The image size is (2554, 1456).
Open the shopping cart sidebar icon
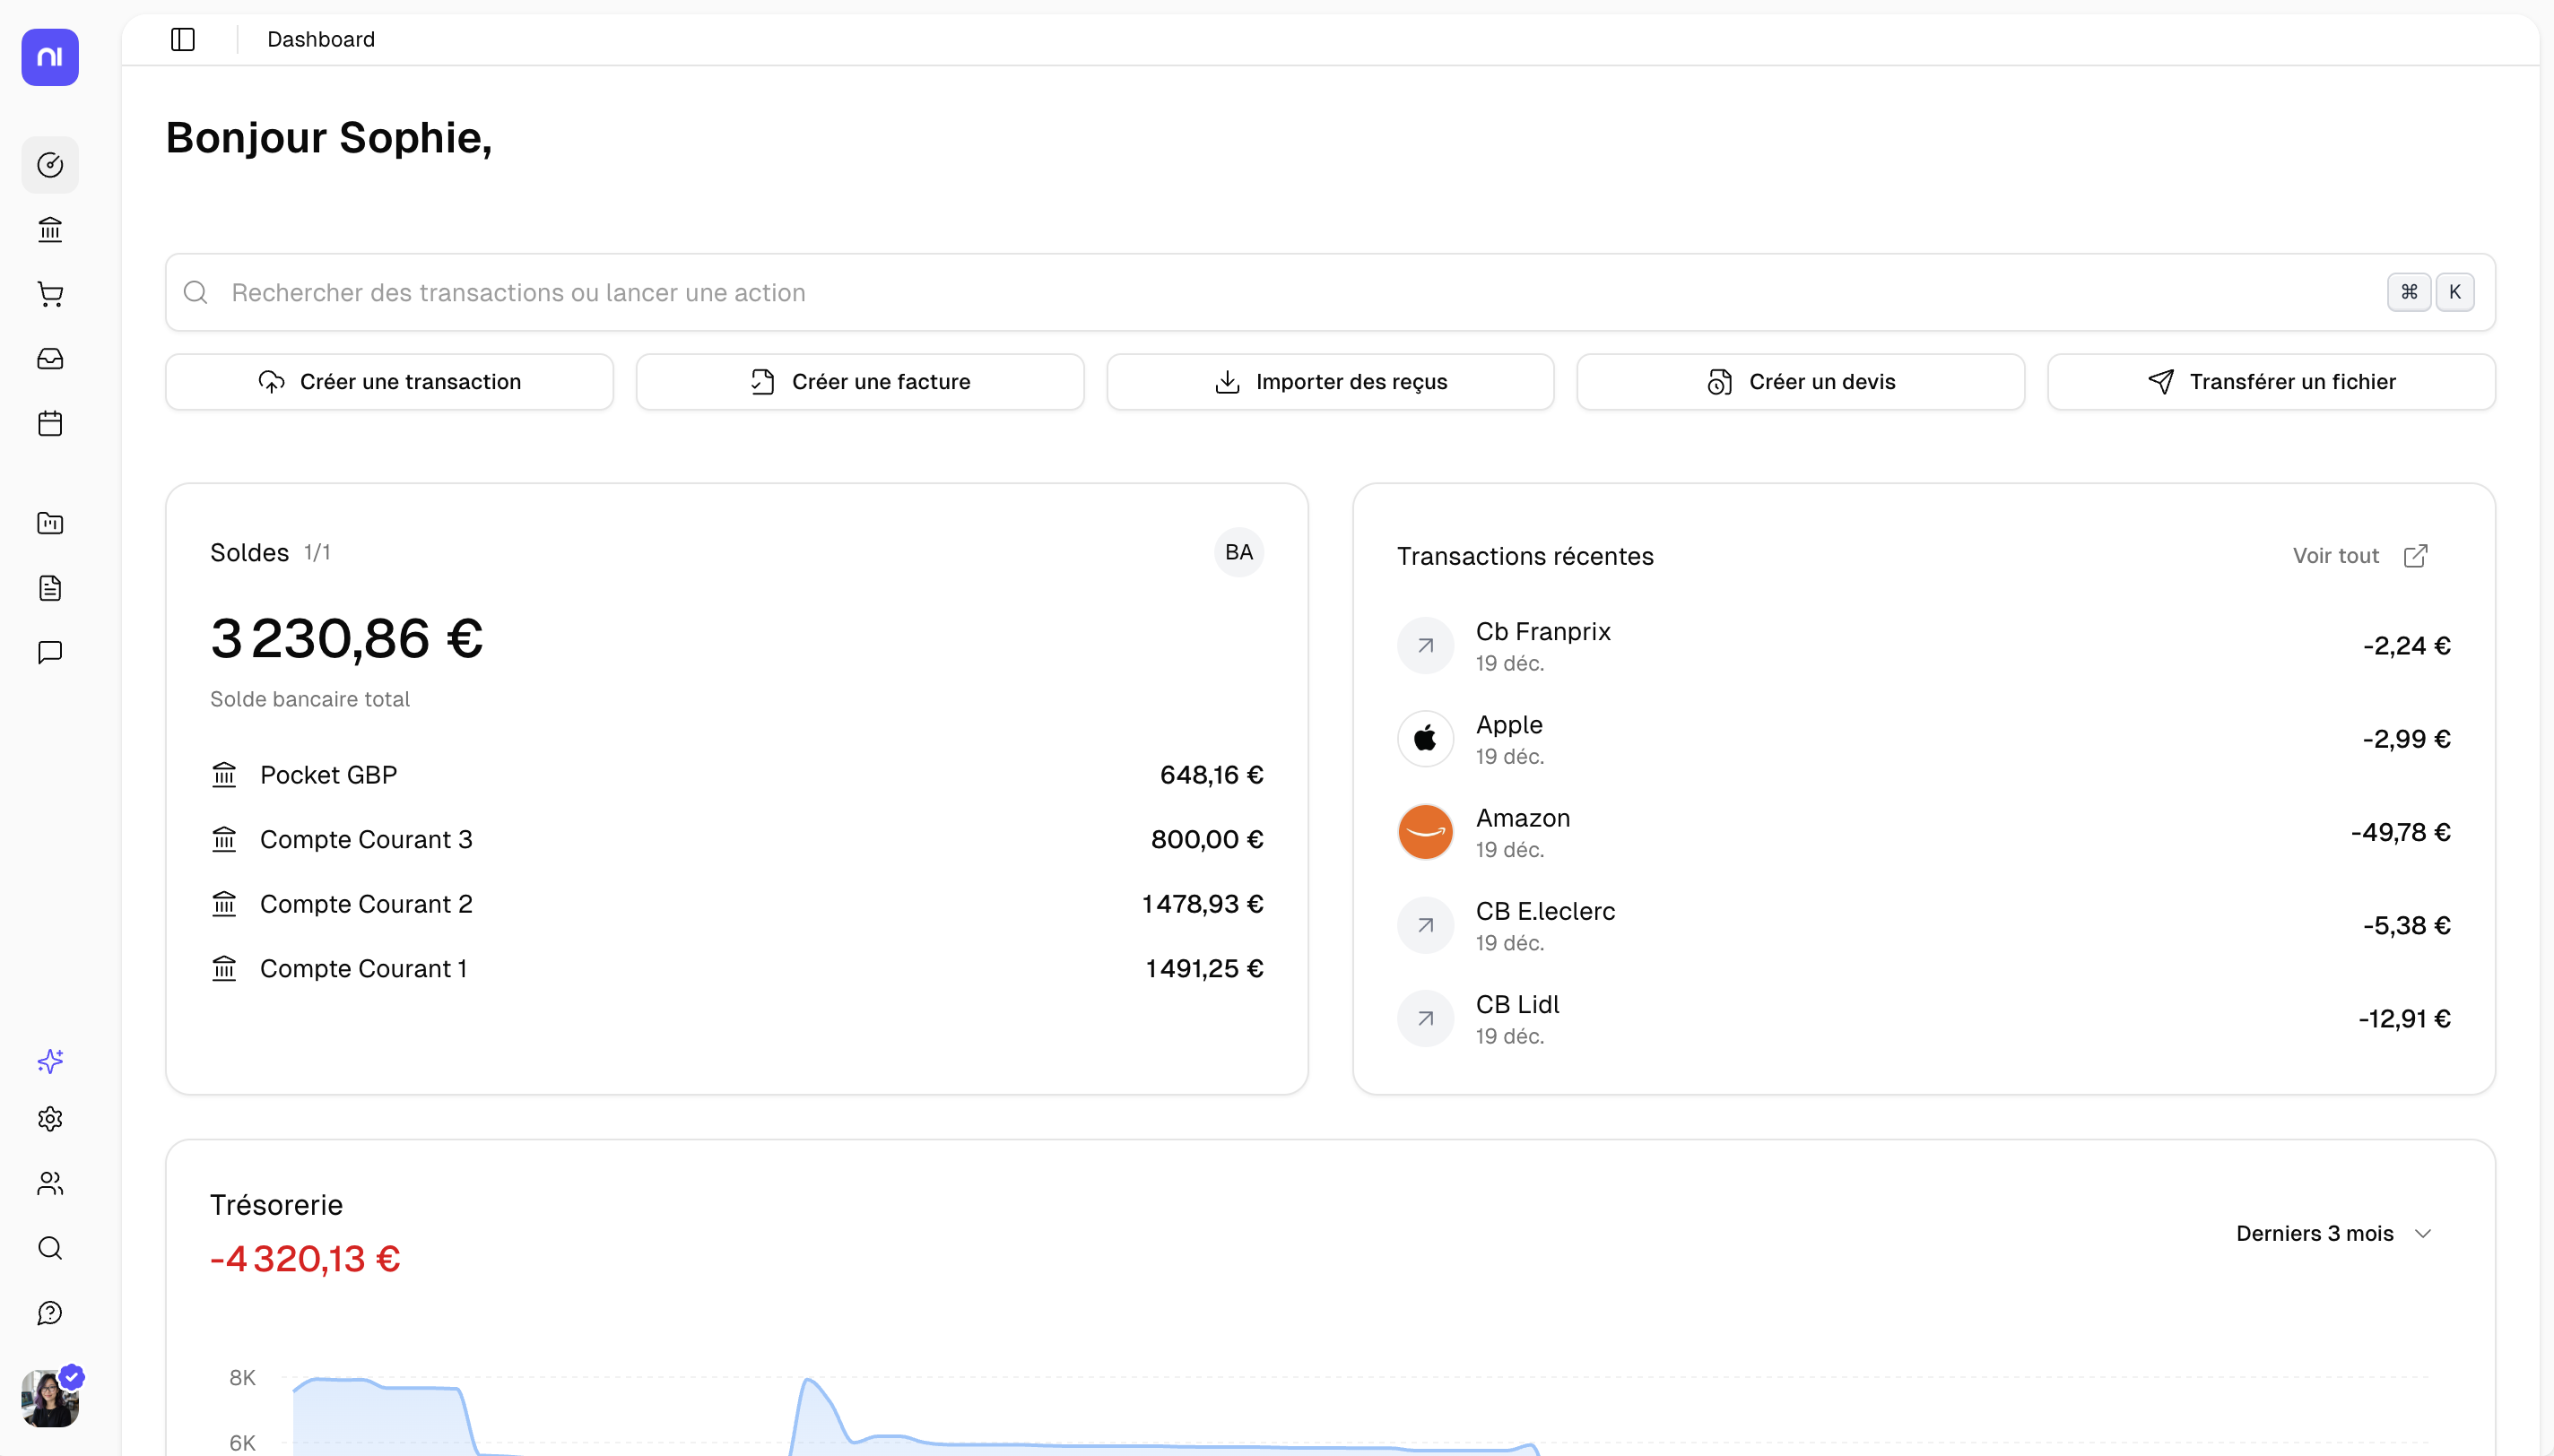[x=50, y=294]
